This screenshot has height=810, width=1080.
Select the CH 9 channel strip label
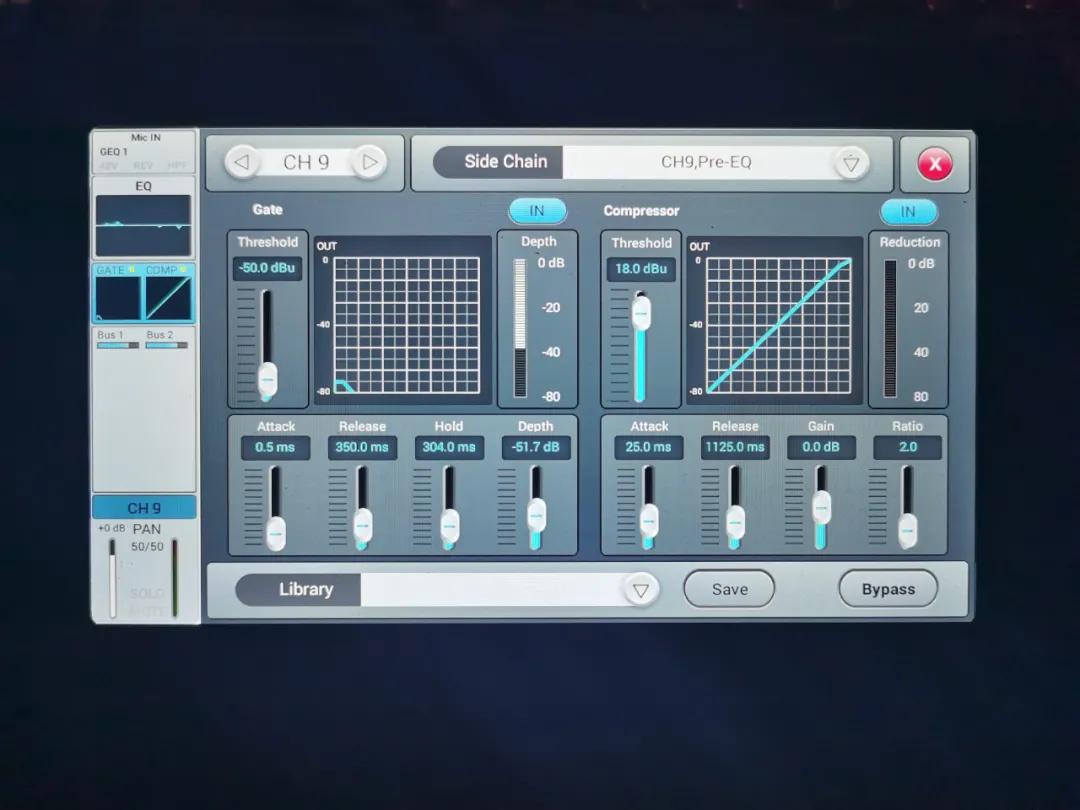pos(144,508)
